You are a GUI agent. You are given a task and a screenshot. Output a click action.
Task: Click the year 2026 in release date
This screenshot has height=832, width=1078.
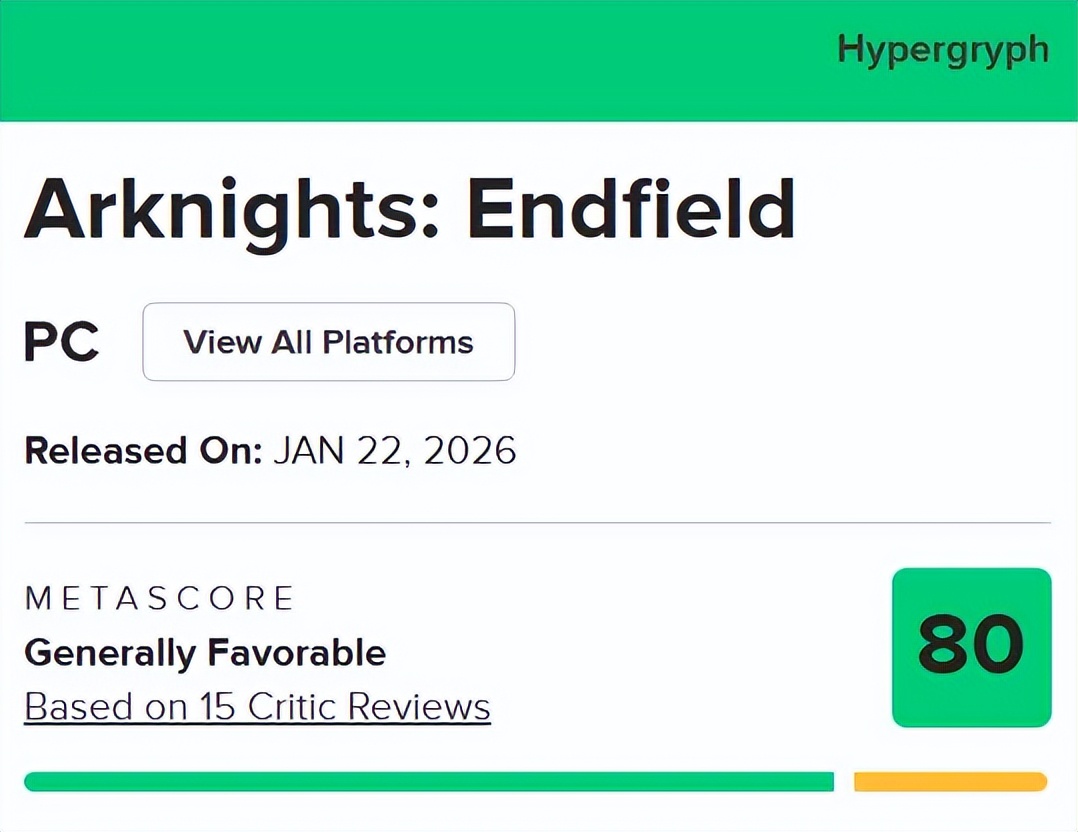tap(470, 450)
